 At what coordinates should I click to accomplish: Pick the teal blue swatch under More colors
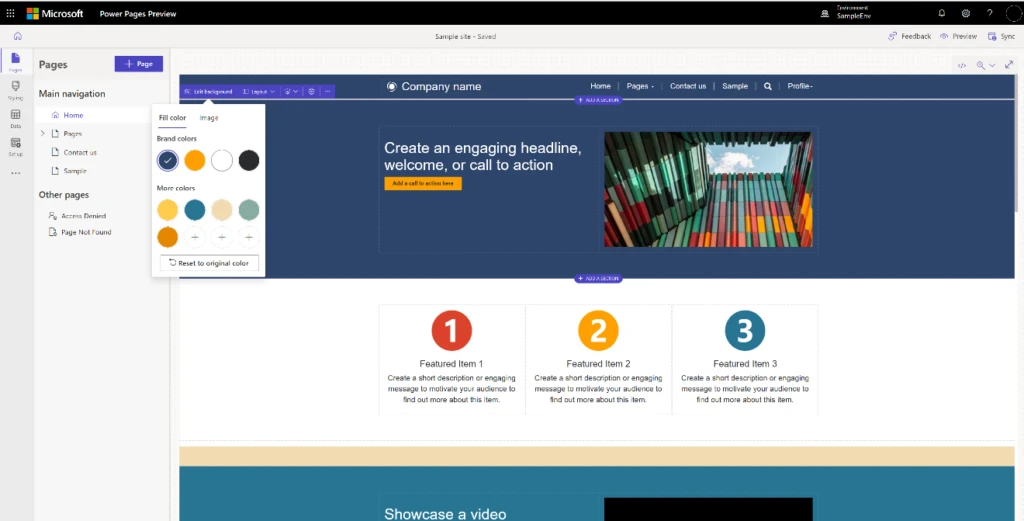[195, 210]
